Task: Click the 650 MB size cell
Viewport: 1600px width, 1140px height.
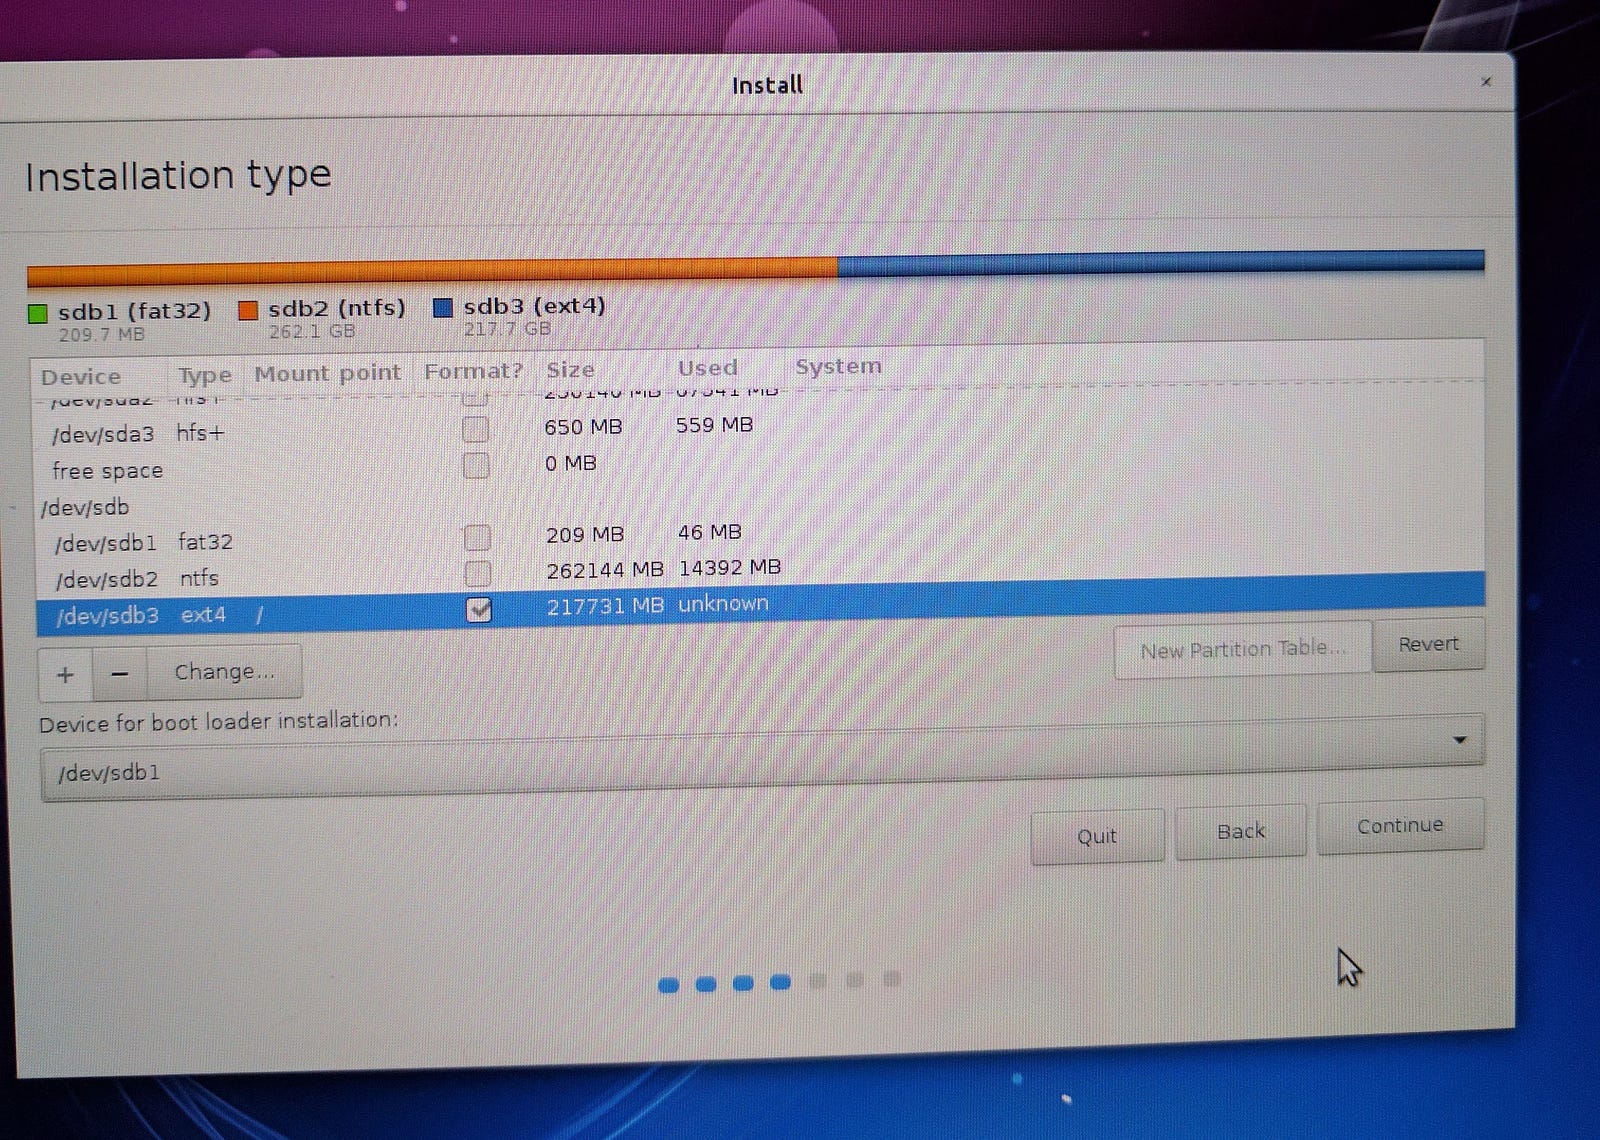Action: click(x=583, y=427)
